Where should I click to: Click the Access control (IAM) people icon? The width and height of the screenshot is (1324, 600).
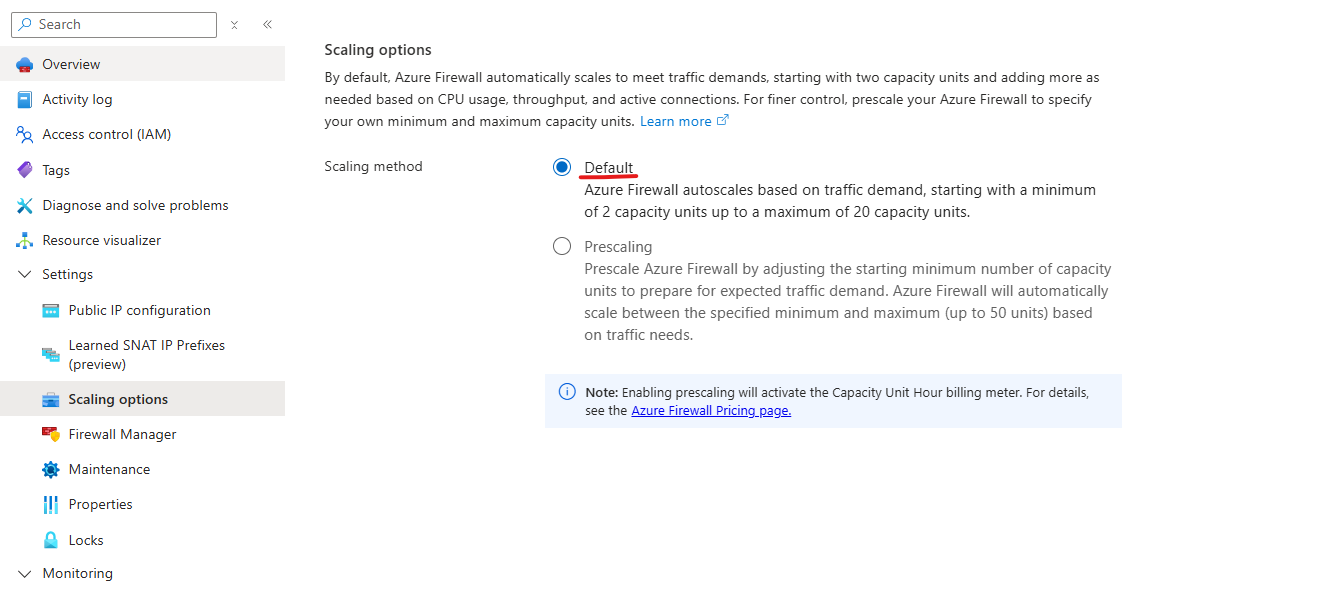pos(25,135)
